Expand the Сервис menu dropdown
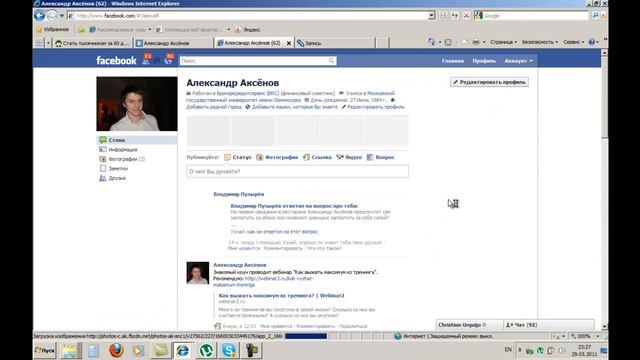Image resolution: width=640 pixels, height=360 pixels. [x=573, y=42]
